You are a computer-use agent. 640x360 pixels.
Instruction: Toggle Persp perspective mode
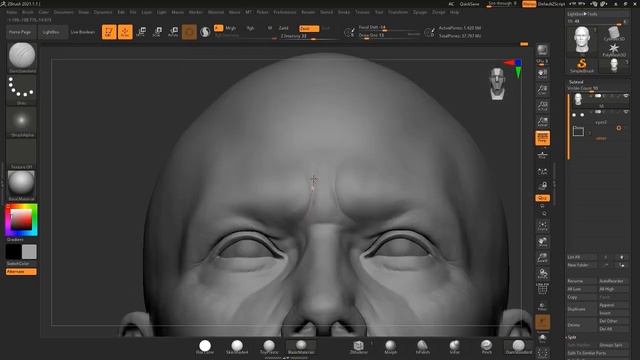542,138
